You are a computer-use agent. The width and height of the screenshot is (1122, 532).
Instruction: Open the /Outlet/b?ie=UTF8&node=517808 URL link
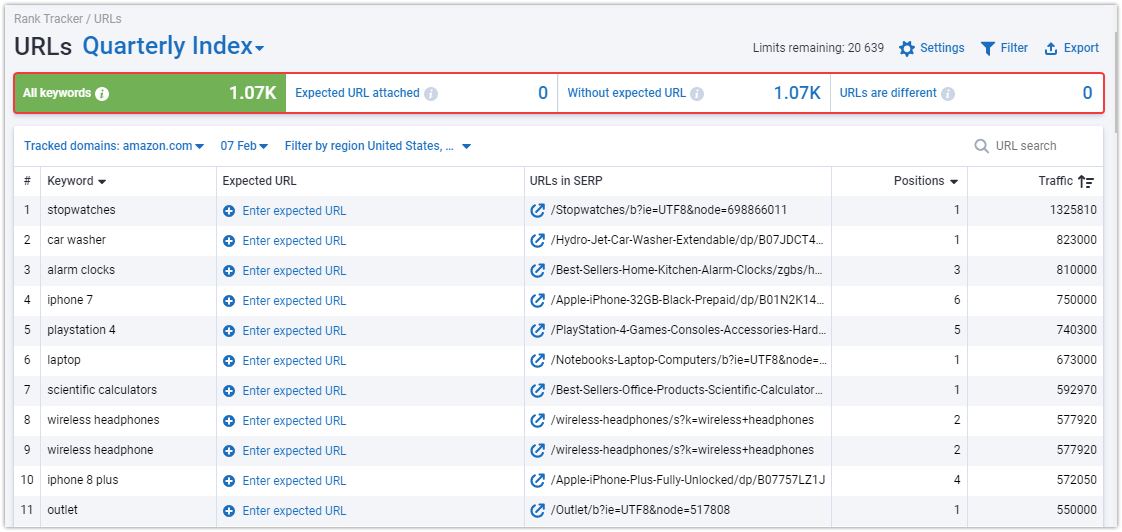pos(640,511)
